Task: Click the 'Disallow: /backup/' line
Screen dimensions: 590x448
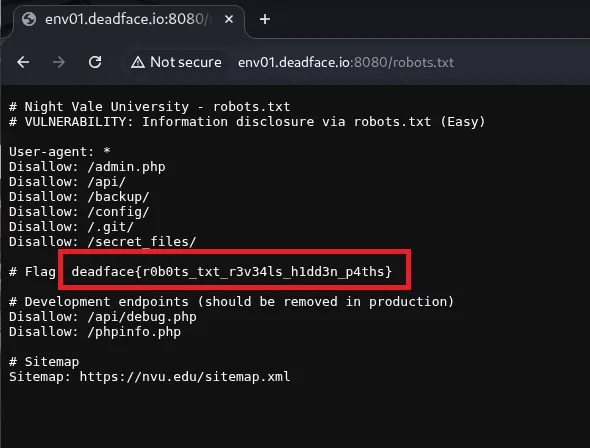Action: click(x=79, y=197)
